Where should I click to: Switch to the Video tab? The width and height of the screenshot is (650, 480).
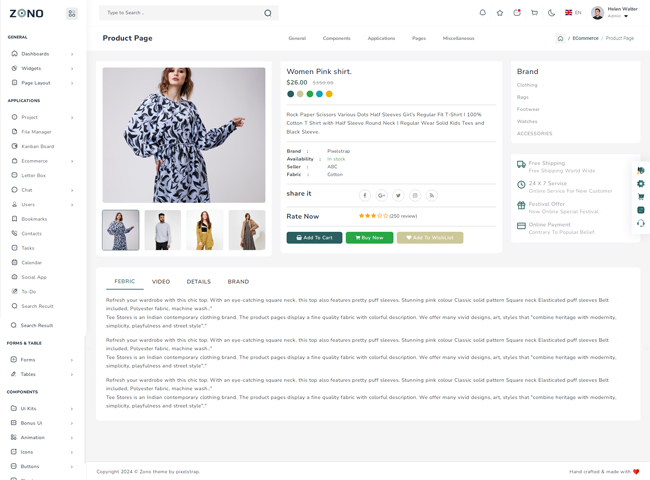(x=160, y=282)
